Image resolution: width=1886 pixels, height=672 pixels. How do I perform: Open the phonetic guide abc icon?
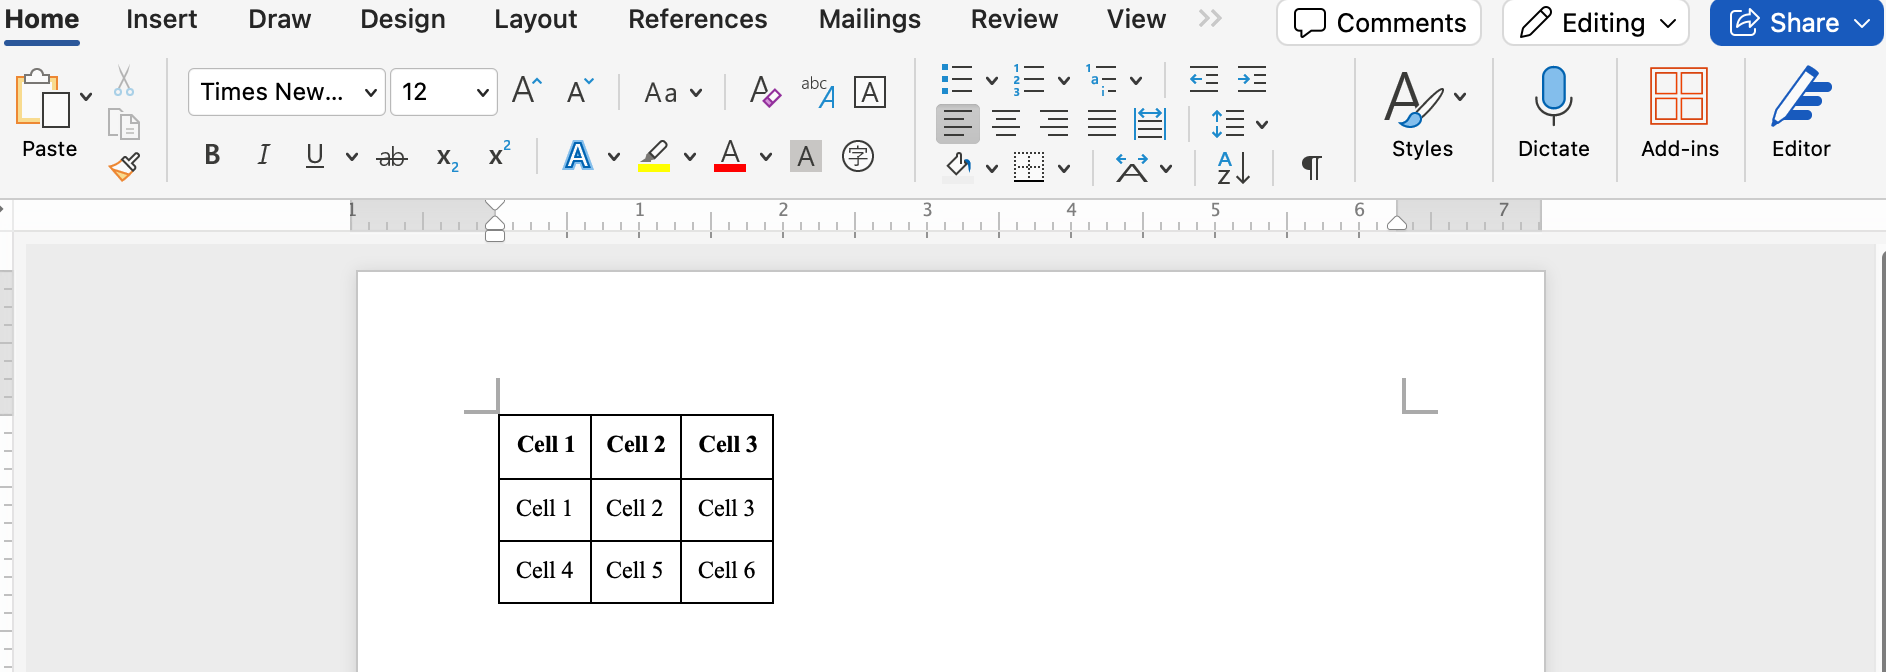coord(818,92)
